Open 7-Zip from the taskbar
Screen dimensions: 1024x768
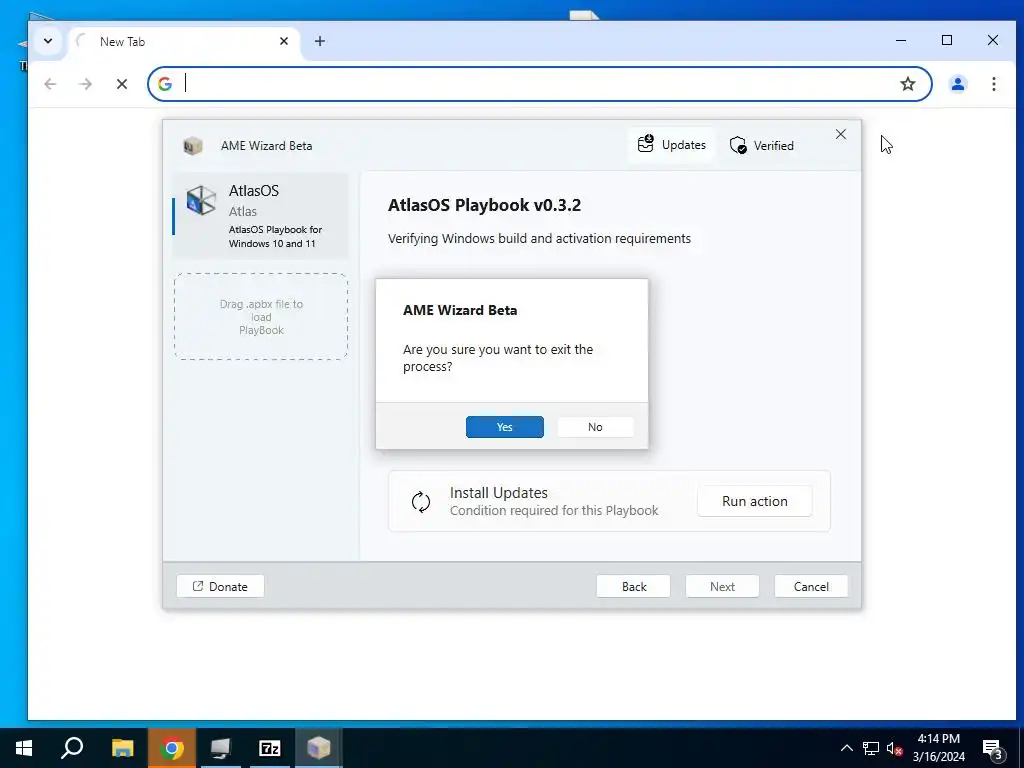(x=270, y=748)
